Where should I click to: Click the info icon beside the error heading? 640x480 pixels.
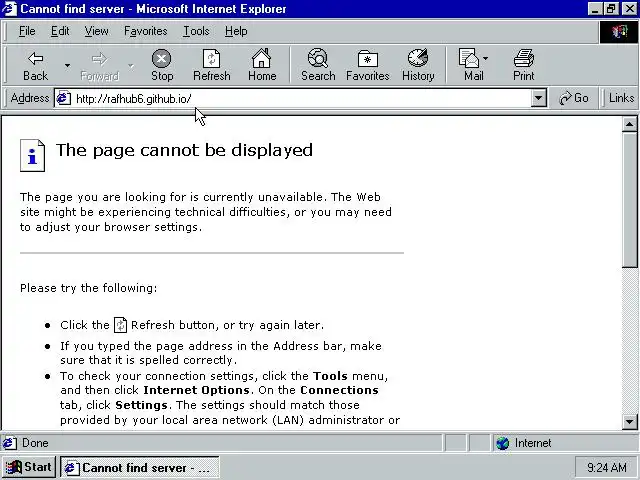32,156
